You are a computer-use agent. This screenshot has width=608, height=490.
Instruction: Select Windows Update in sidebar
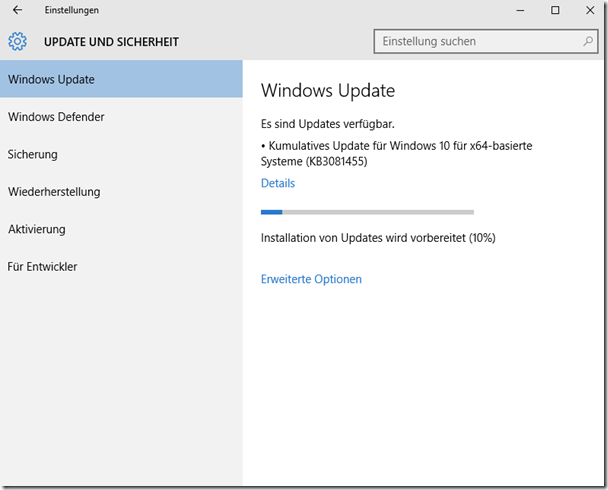(121, 79)
